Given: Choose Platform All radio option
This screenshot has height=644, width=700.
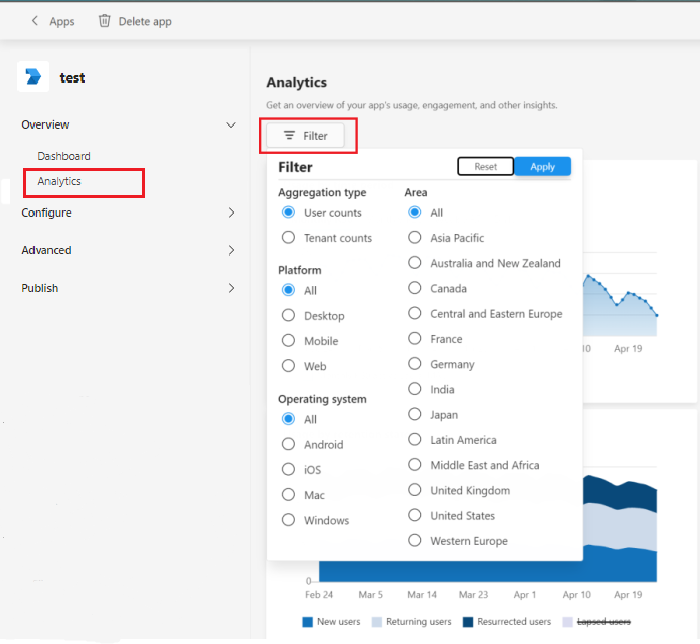Looking at the screenshot, I should pyautogui.click(x=288, y=290).
